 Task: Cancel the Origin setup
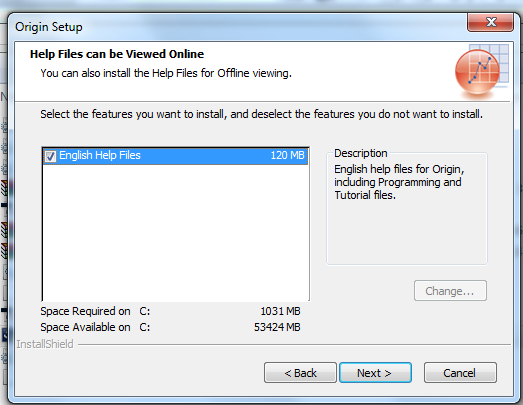tap(460, 373)
